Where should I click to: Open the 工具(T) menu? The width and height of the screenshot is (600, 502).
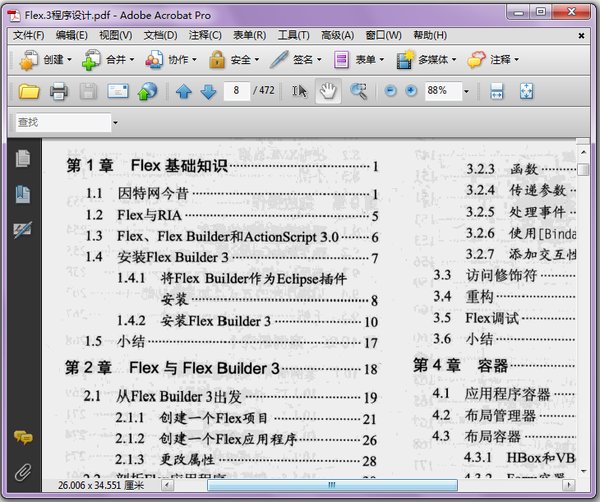click(x=293, y=36)
